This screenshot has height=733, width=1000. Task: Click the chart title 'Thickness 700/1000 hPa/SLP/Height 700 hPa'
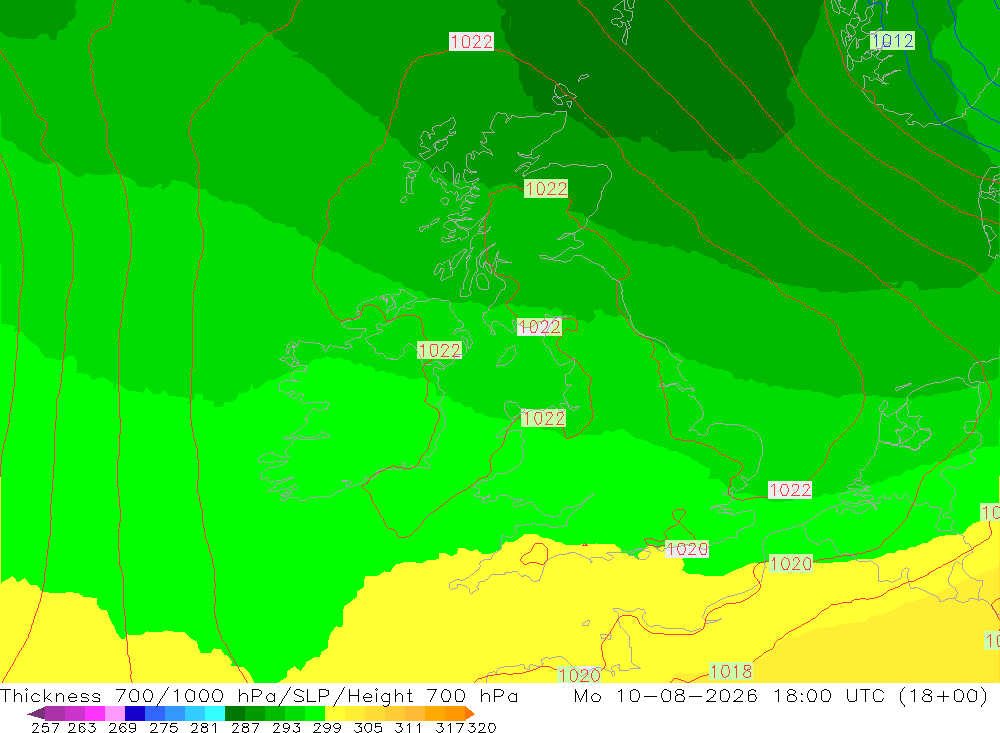(x=259, y=696)
